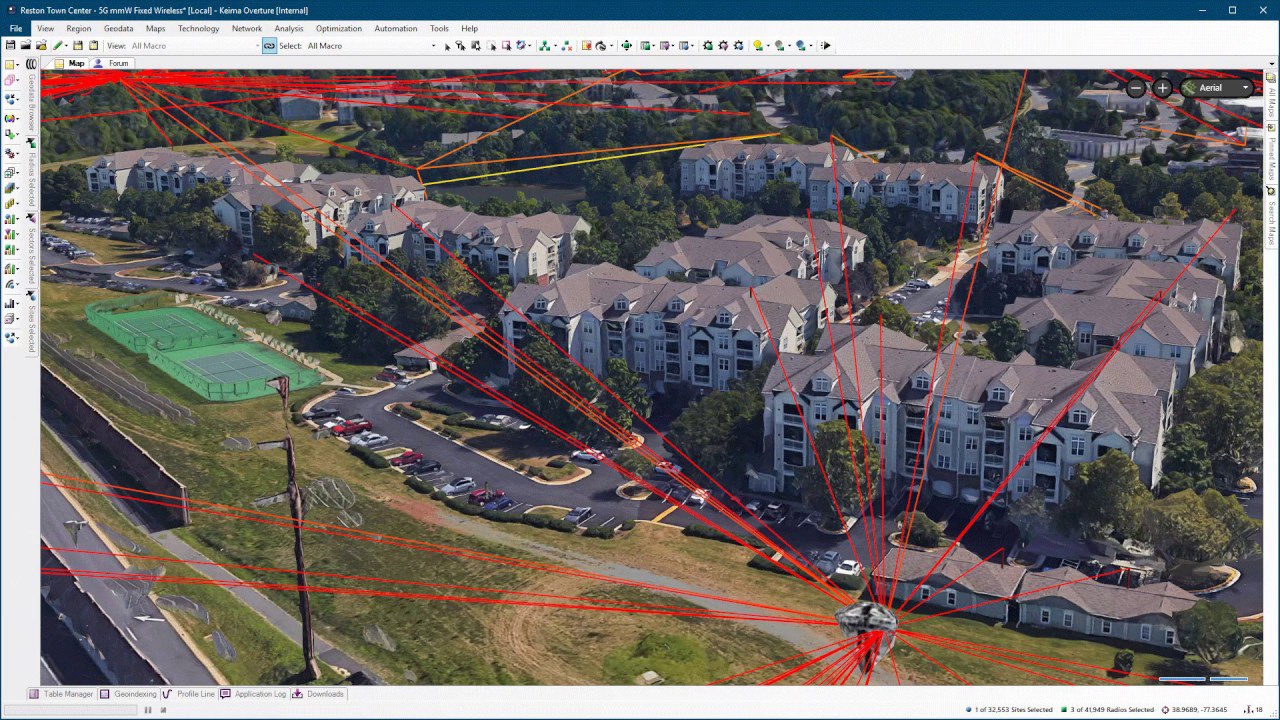Open the Technology menu
This screenshot has width=1280, height=720.
point(199,28)
